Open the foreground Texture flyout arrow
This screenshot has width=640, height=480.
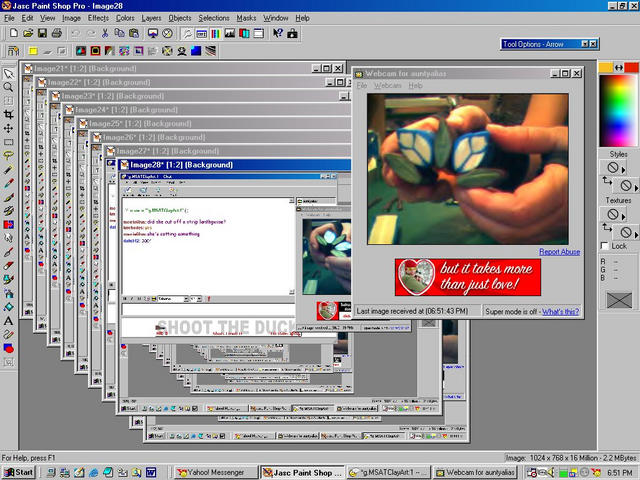pos(623,216)
